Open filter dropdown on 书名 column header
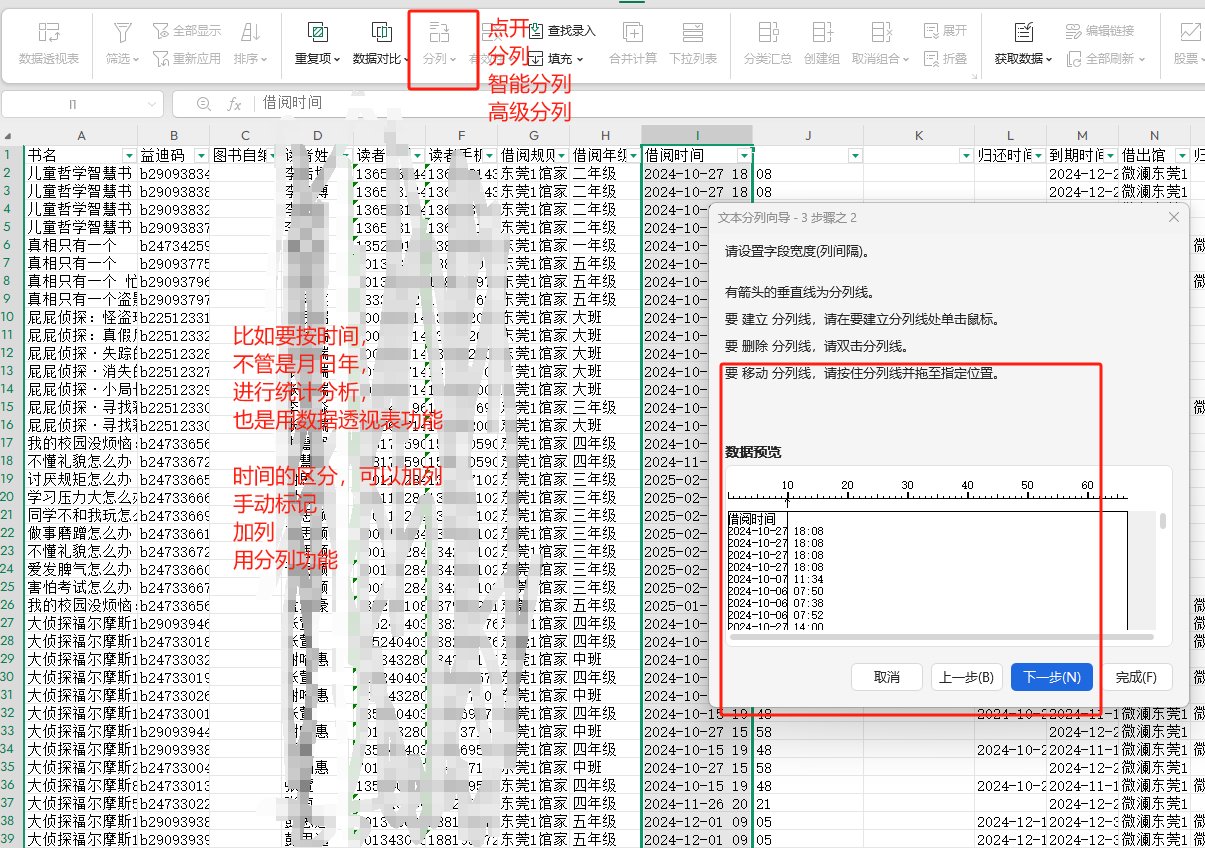The height and width of the screenshot is (848, 1205). click(x=129, y=156)
